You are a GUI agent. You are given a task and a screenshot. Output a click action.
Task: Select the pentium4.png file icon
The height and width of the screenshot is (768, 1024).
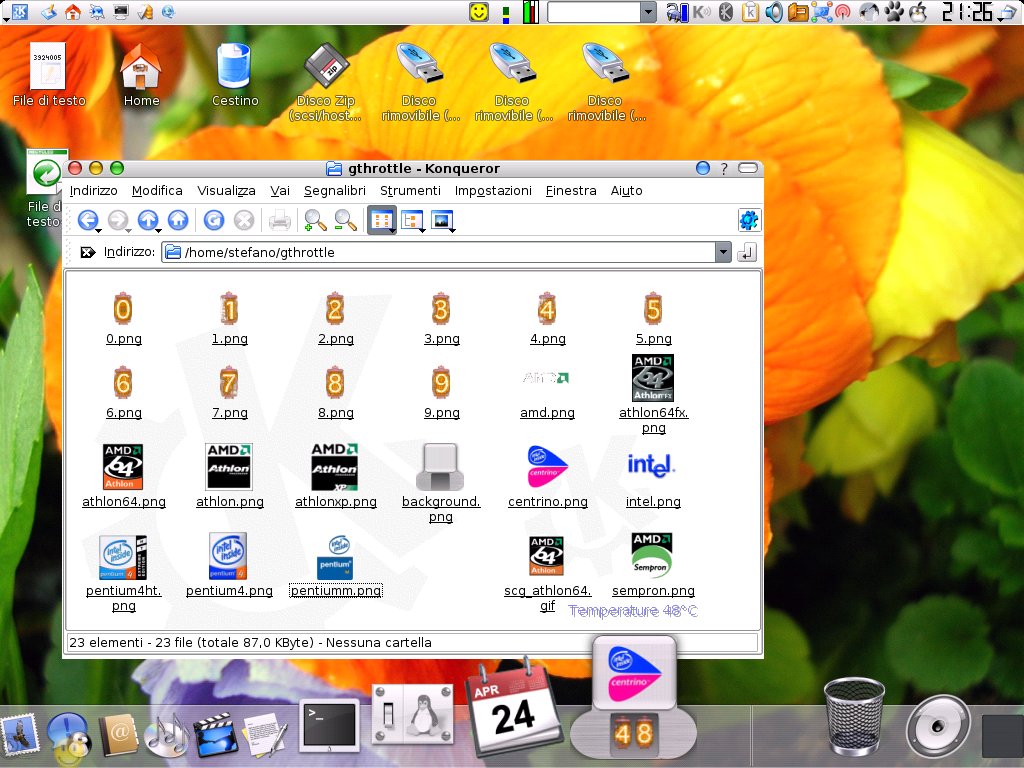tap(228, 556)
